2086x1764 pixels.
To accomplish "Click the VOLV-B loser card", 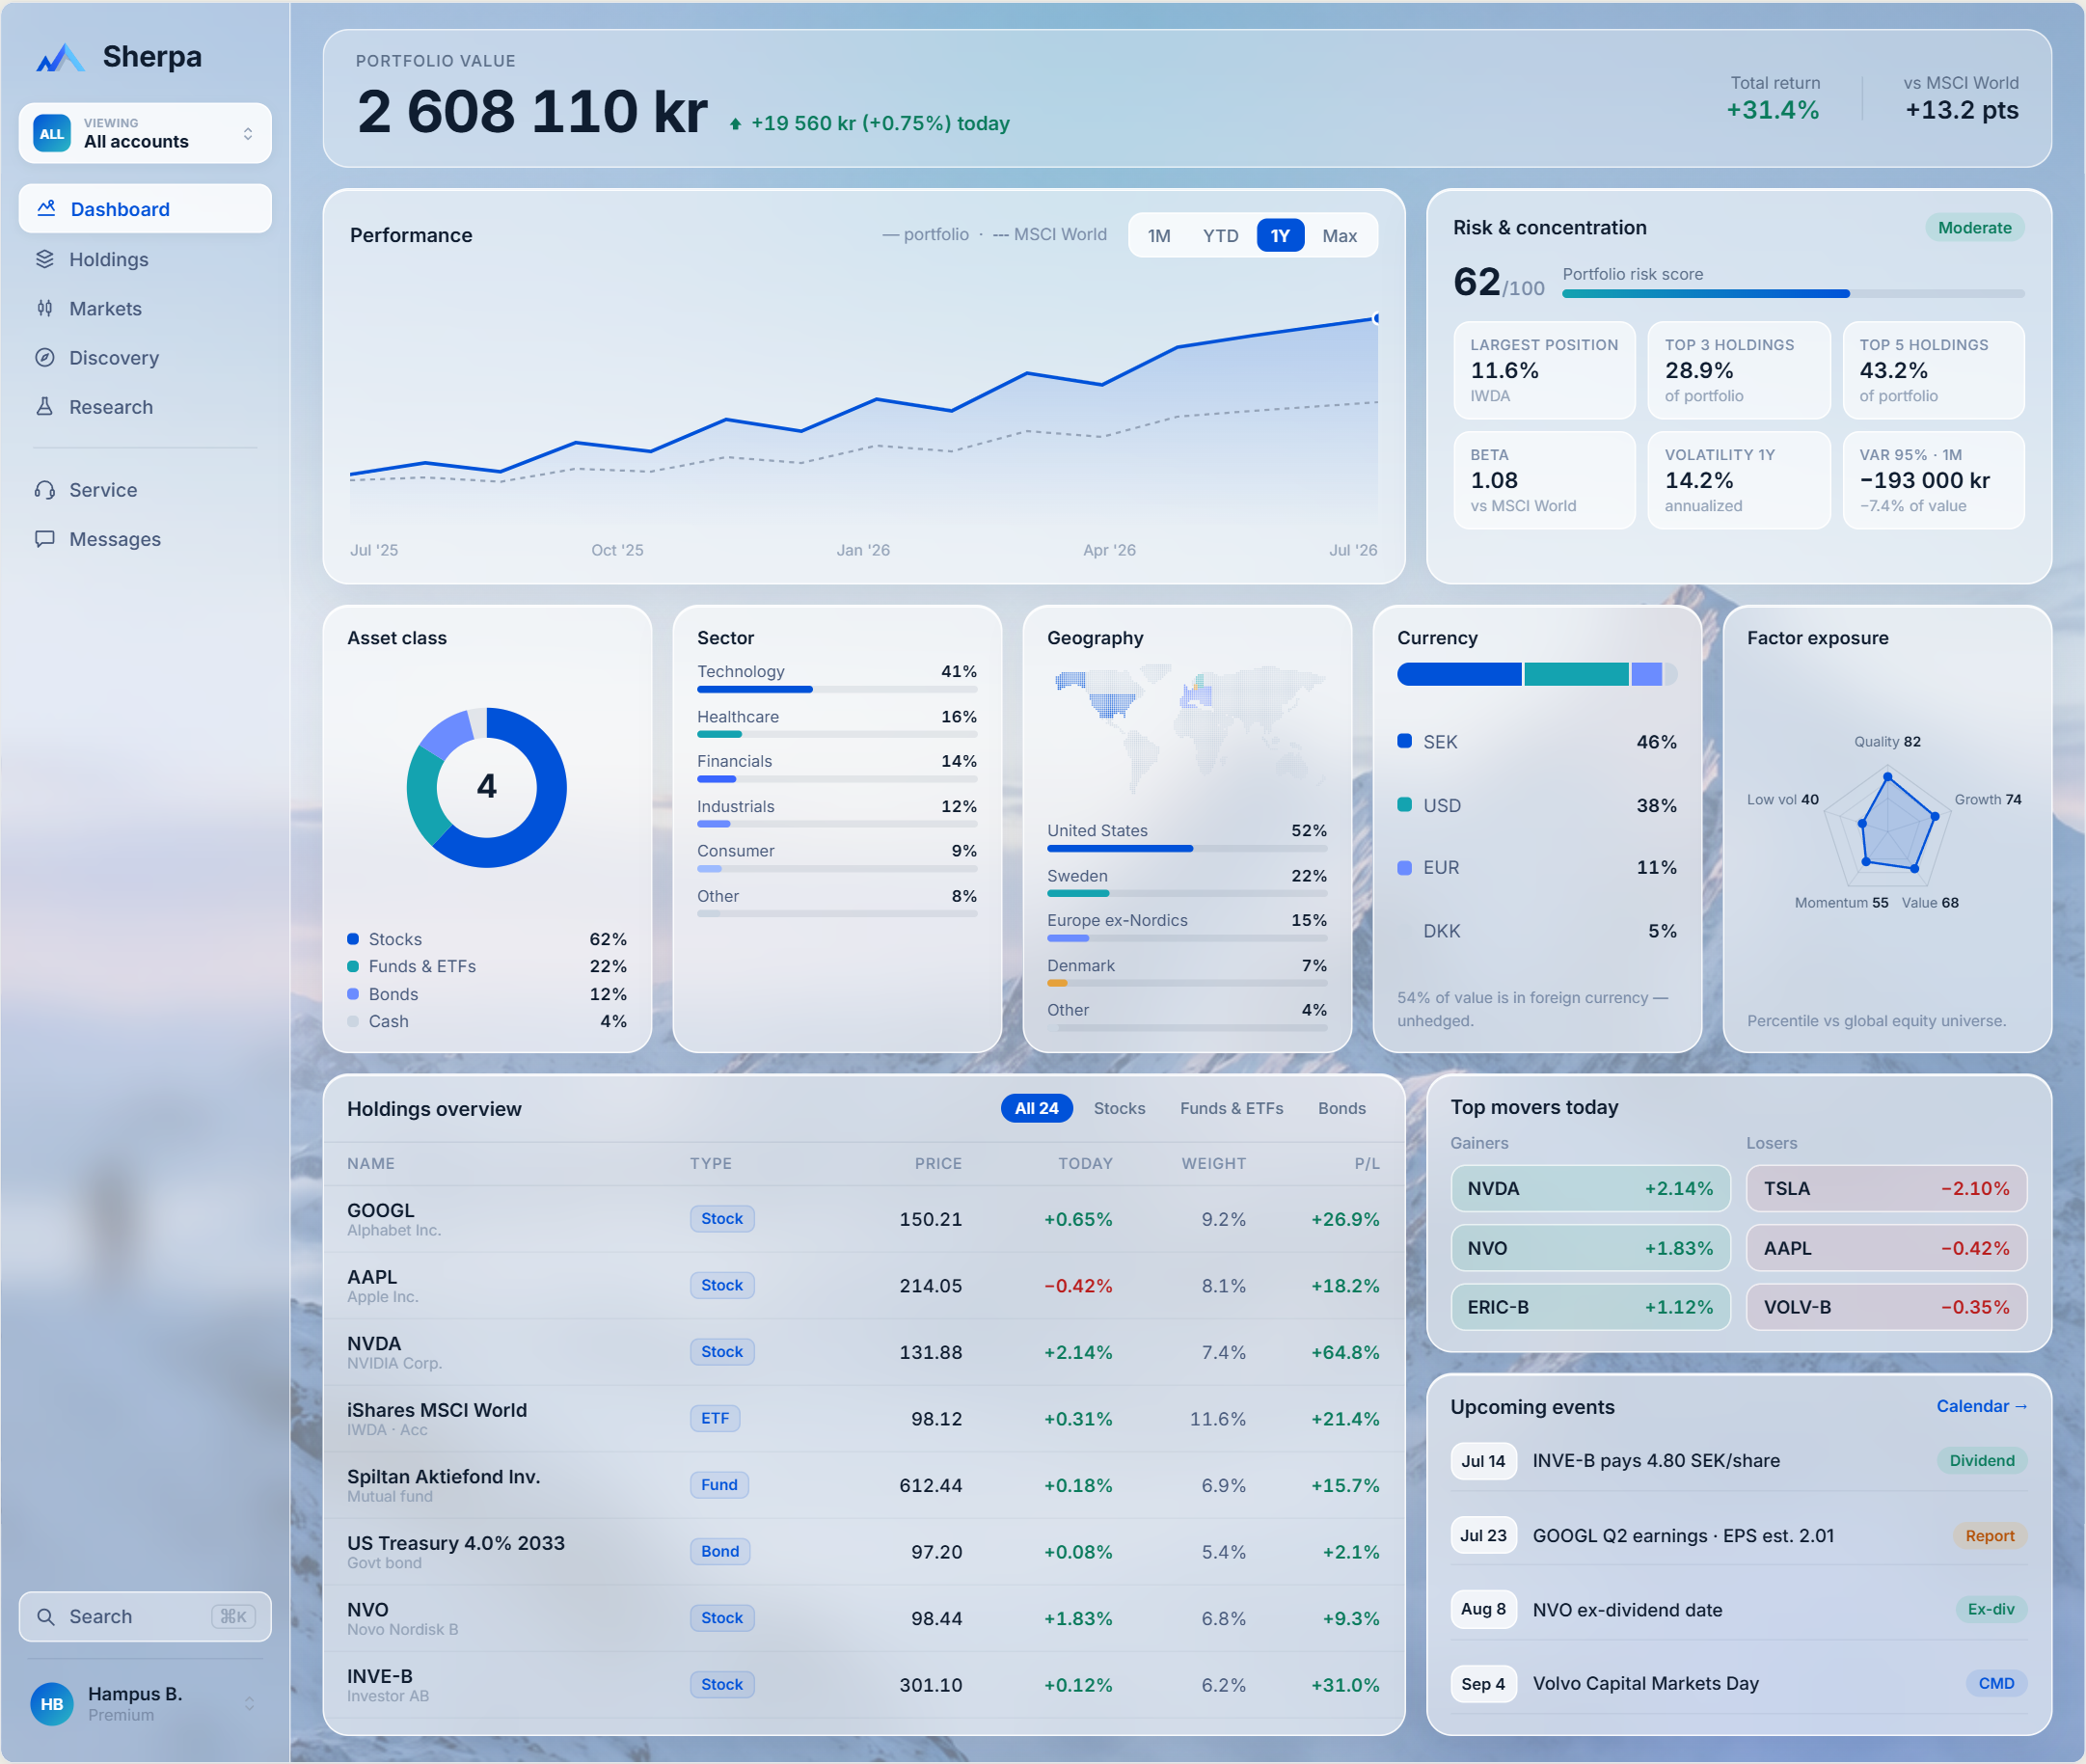I will click(1886, 1307).
